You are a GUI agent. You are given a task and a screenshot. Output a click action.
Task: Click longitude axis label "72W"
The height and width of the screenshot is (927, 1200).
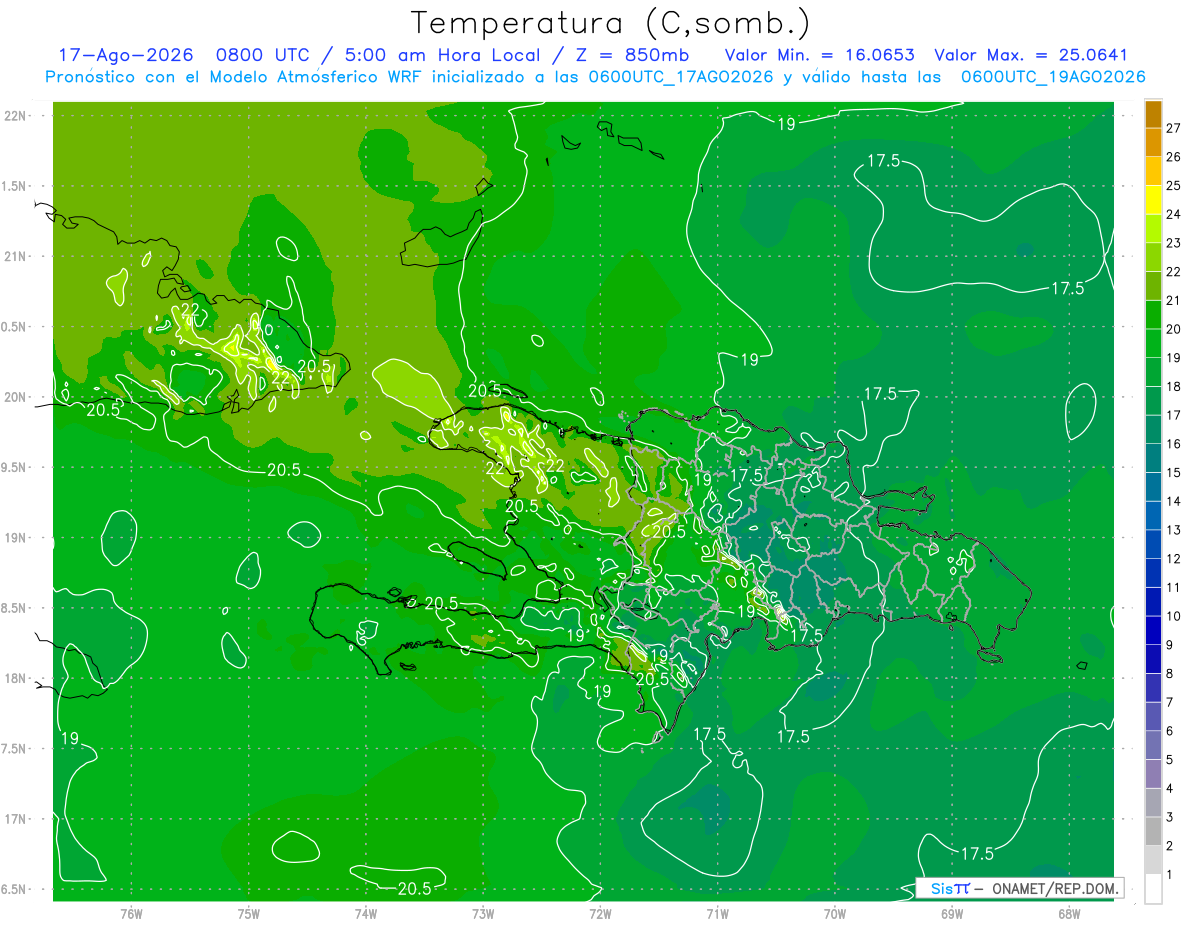(x=600, y=914)
